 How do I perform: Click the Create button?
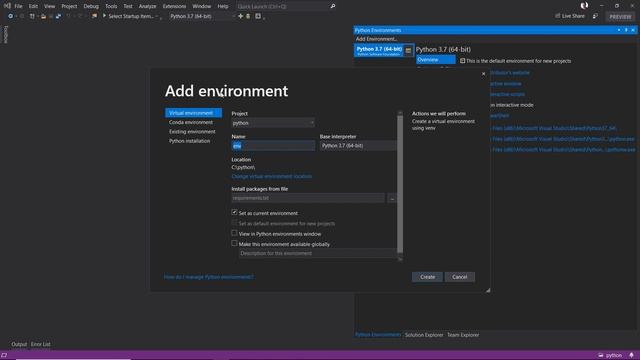tap(427, 277)
